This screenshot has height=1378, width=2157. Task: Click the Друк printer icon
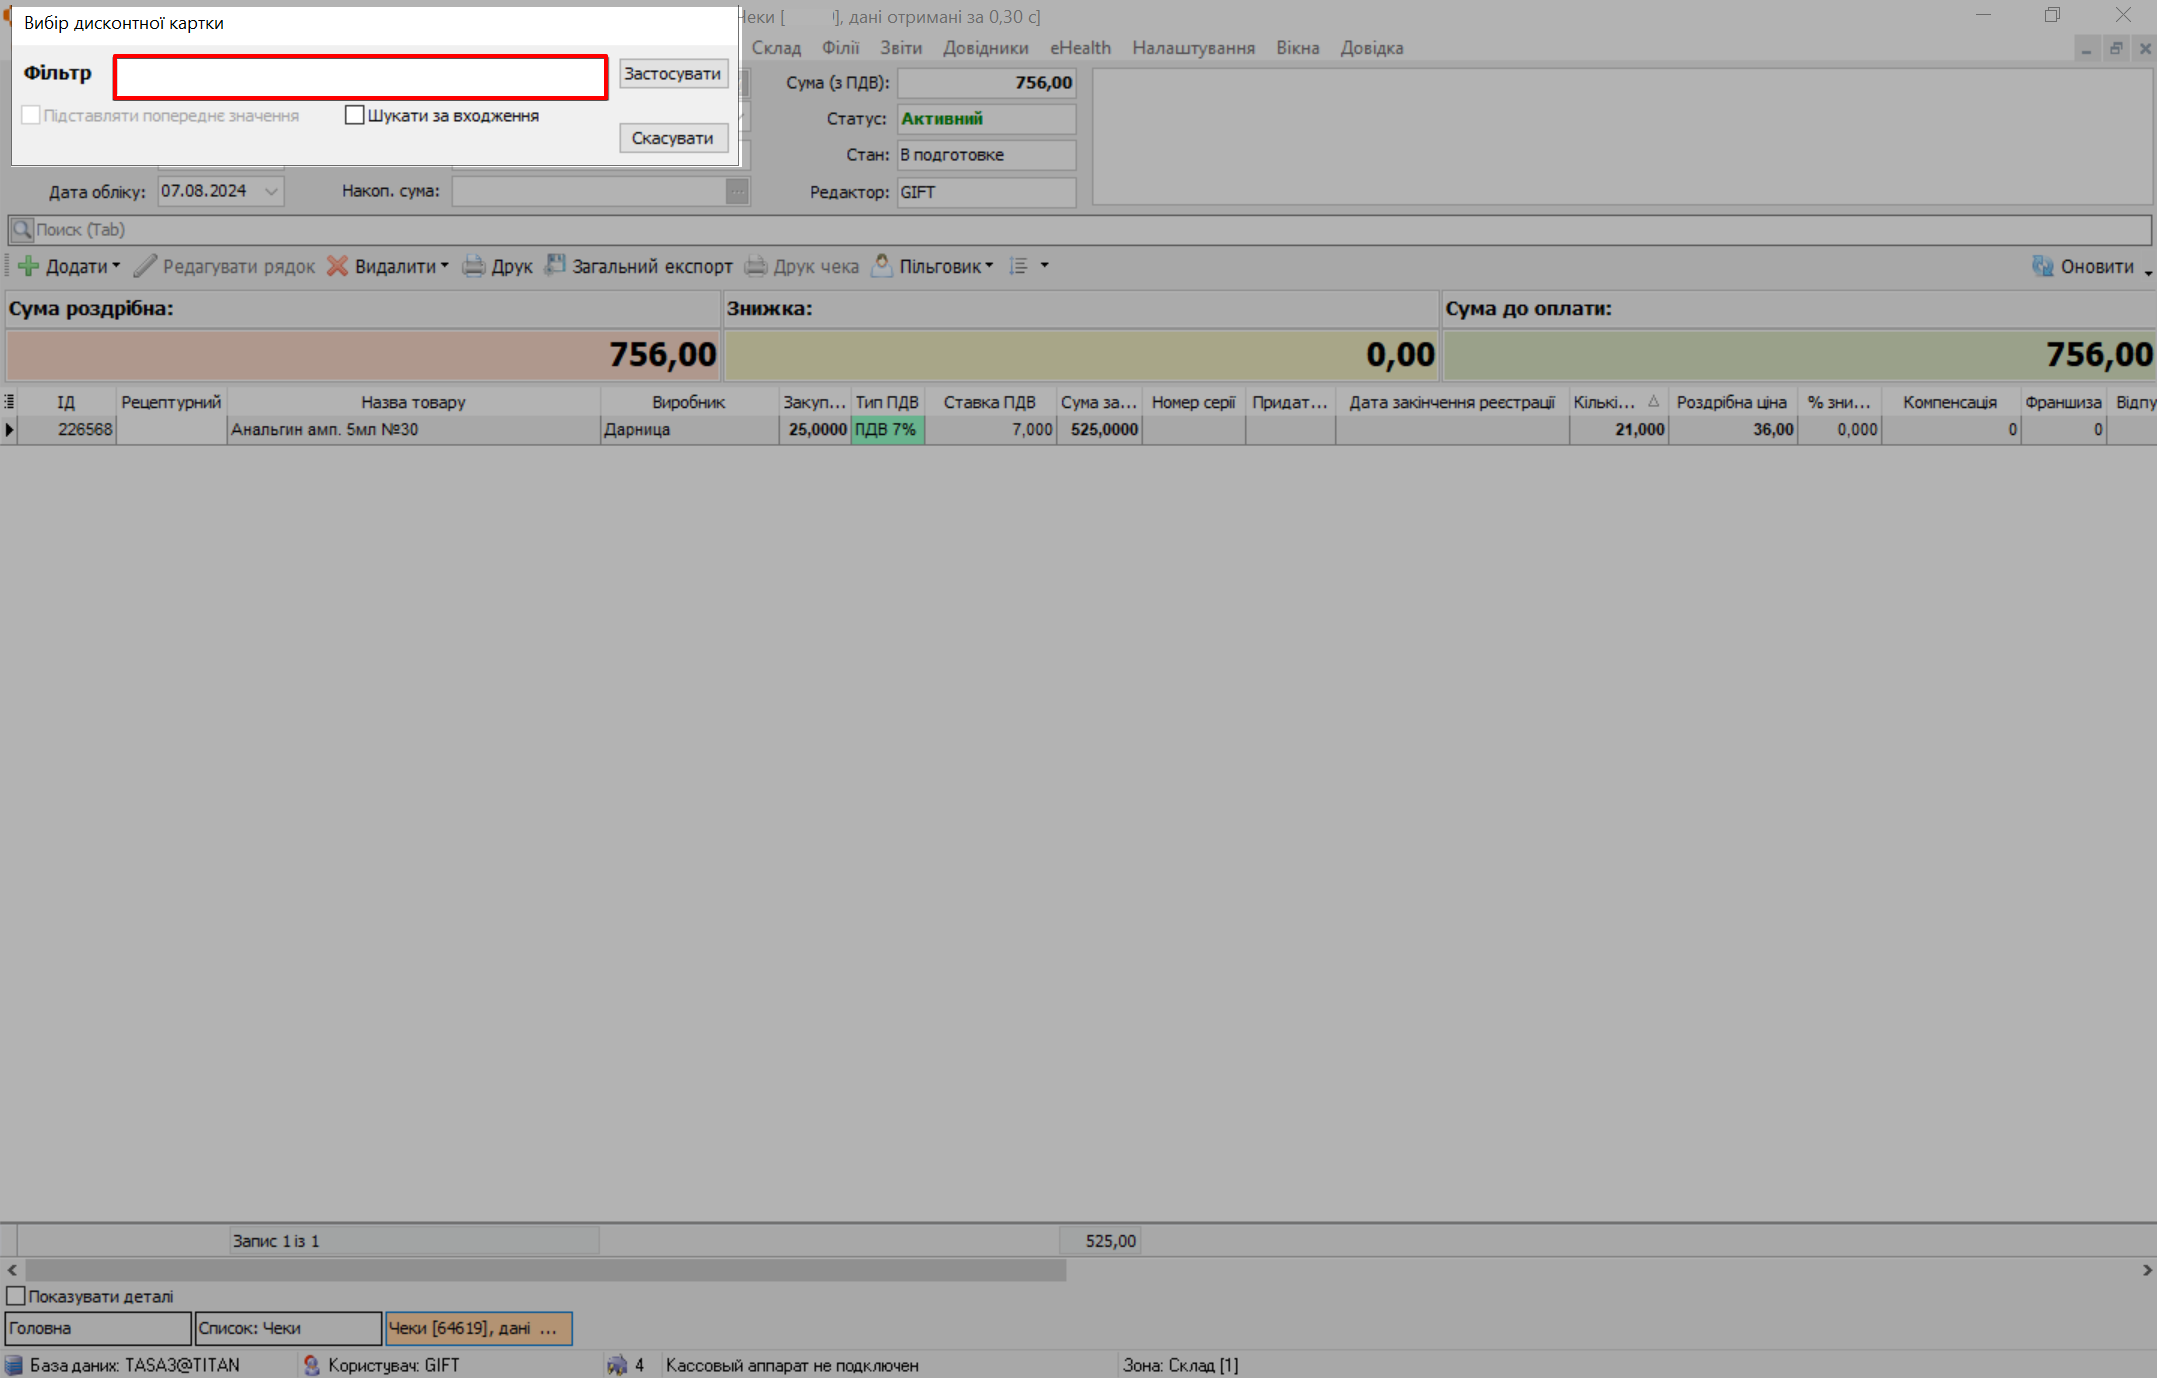point(474,266)
